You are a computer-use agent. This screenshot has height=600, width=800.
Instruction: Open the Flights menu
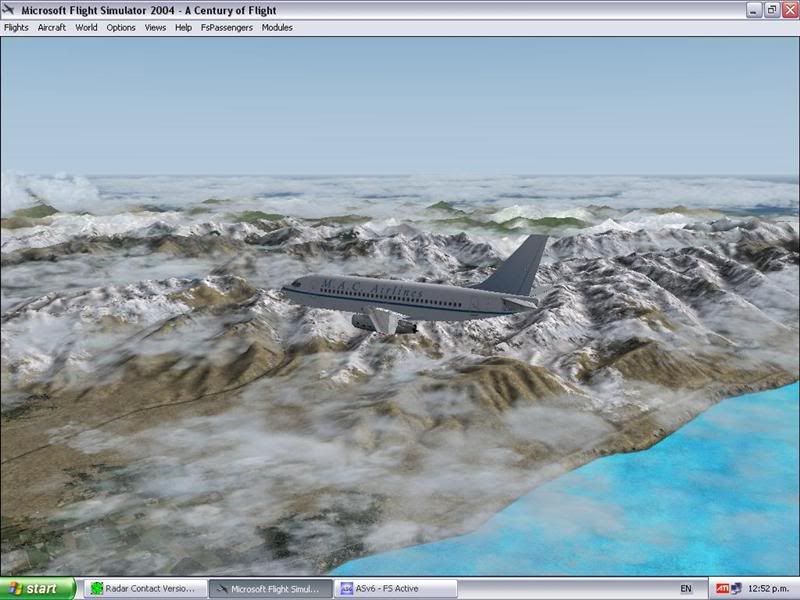16,28
